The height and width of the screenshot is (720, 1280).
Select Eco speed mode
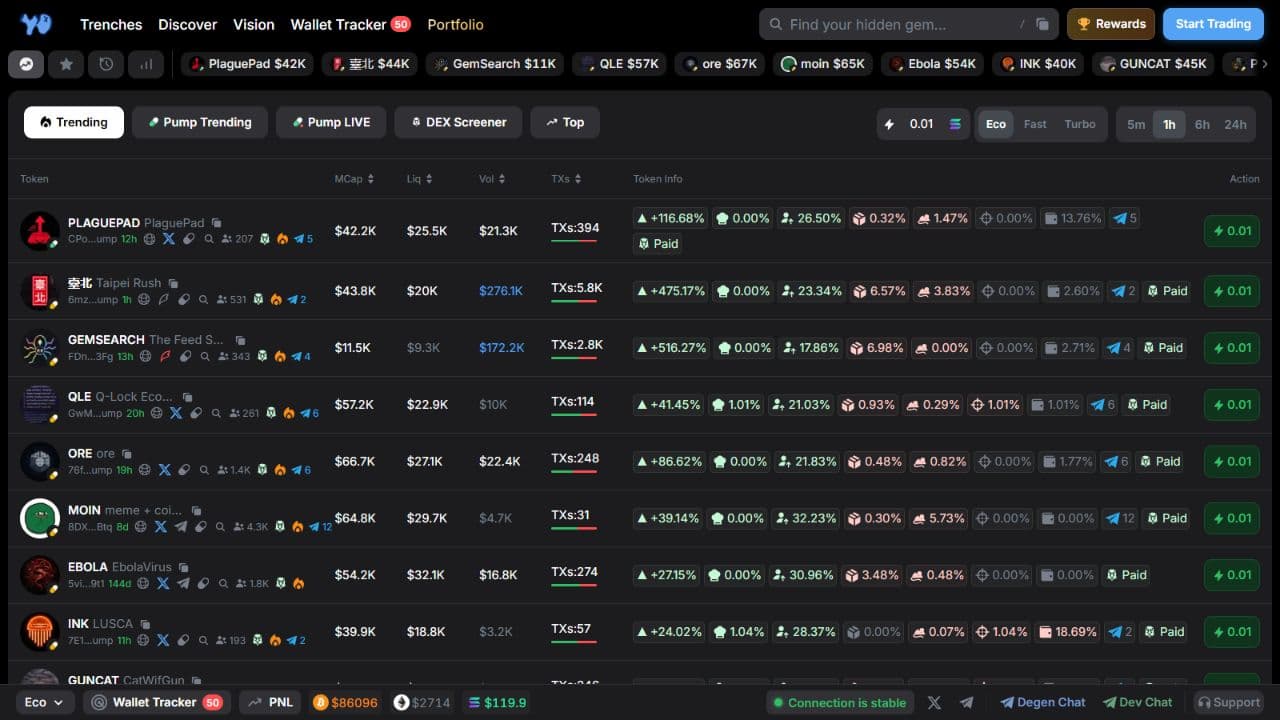[996, 124]
